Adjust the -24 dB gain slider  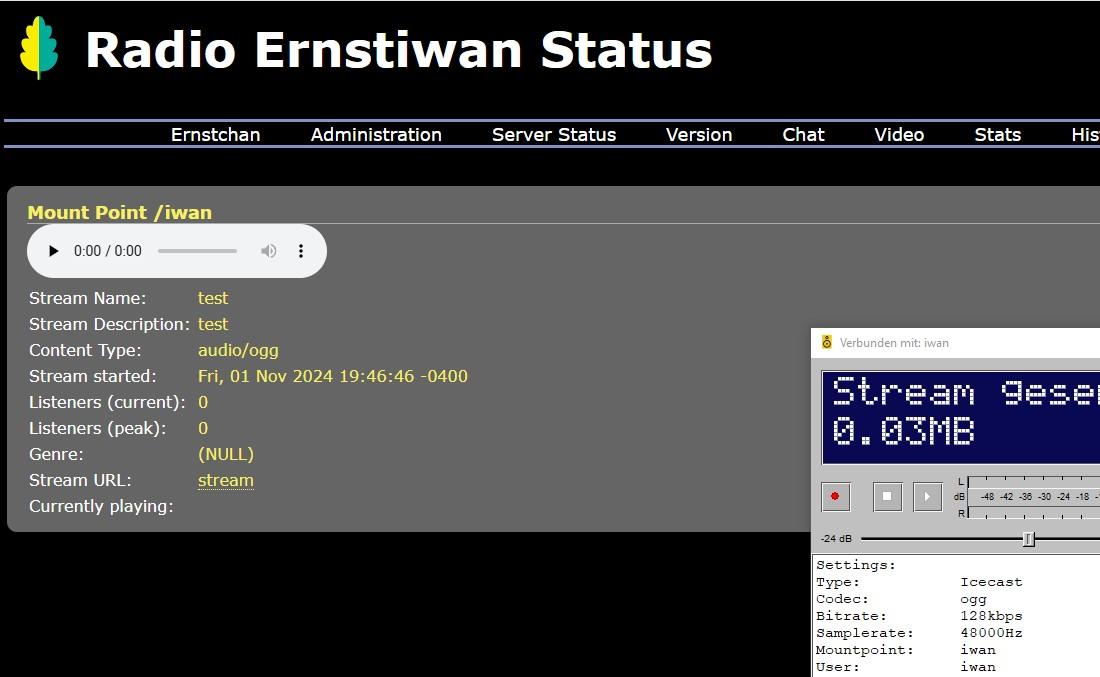tap(1028, 539)
